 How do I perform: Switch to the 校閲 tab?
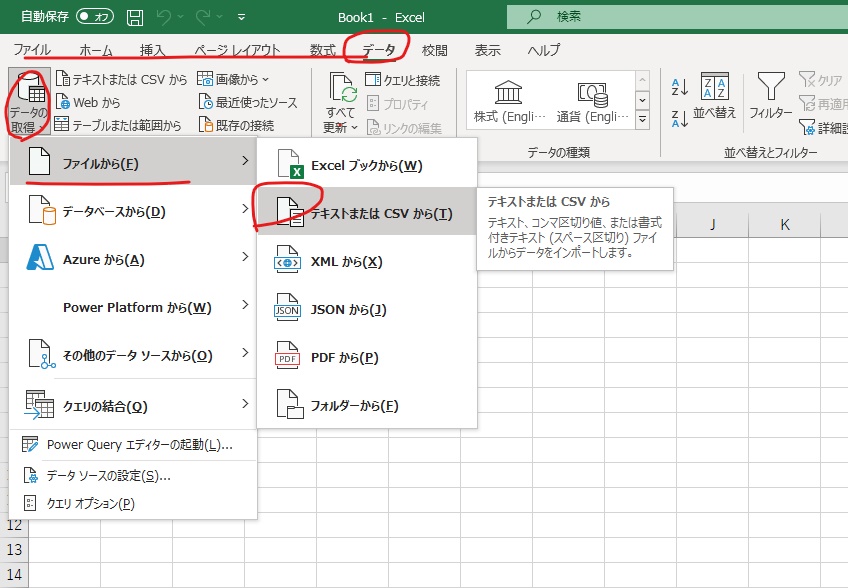click(x=434, y=50)
